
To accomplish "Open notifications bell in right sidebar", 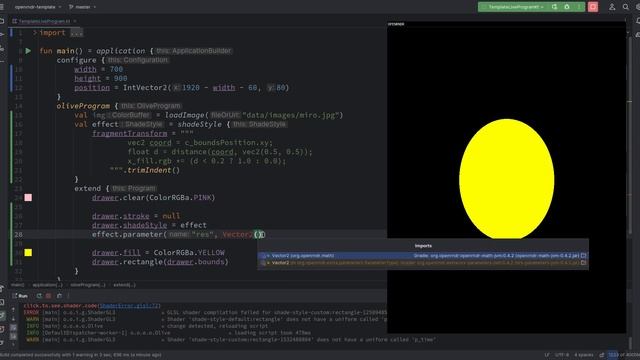I will click(x=638, y=21).
